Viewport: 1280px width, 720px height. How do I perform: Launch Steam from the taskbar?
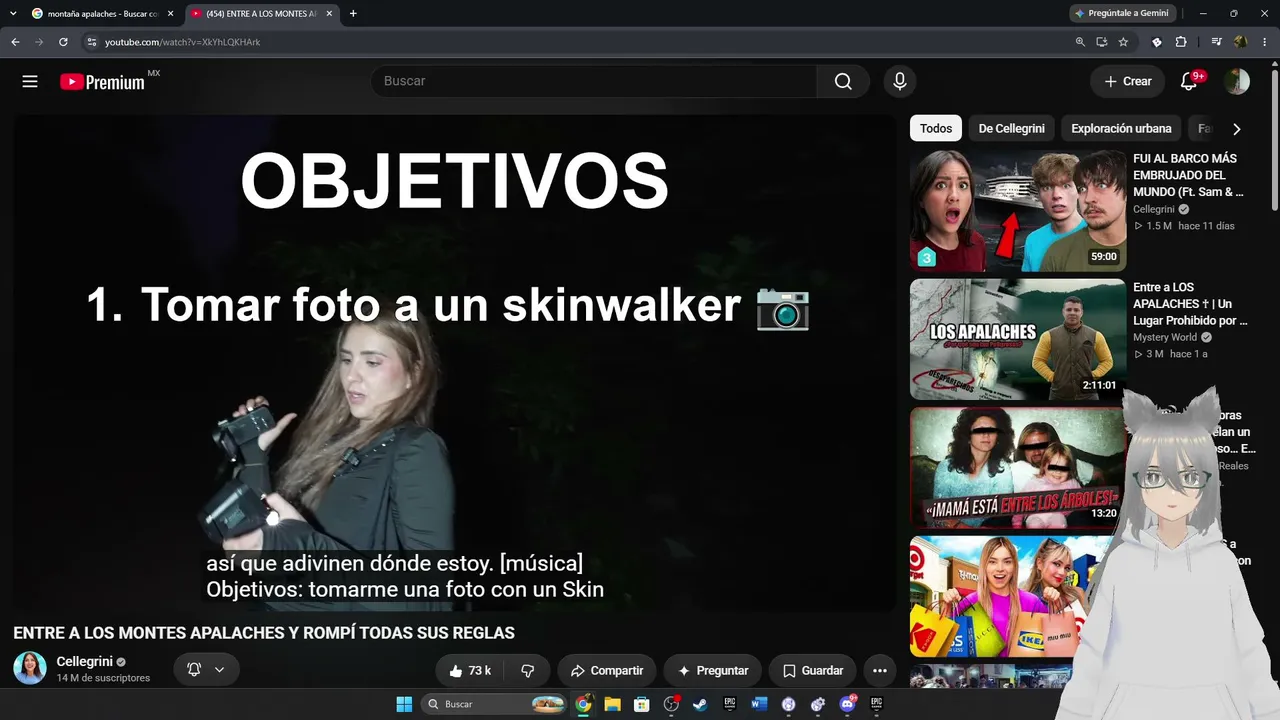click(x=700, y=704)
